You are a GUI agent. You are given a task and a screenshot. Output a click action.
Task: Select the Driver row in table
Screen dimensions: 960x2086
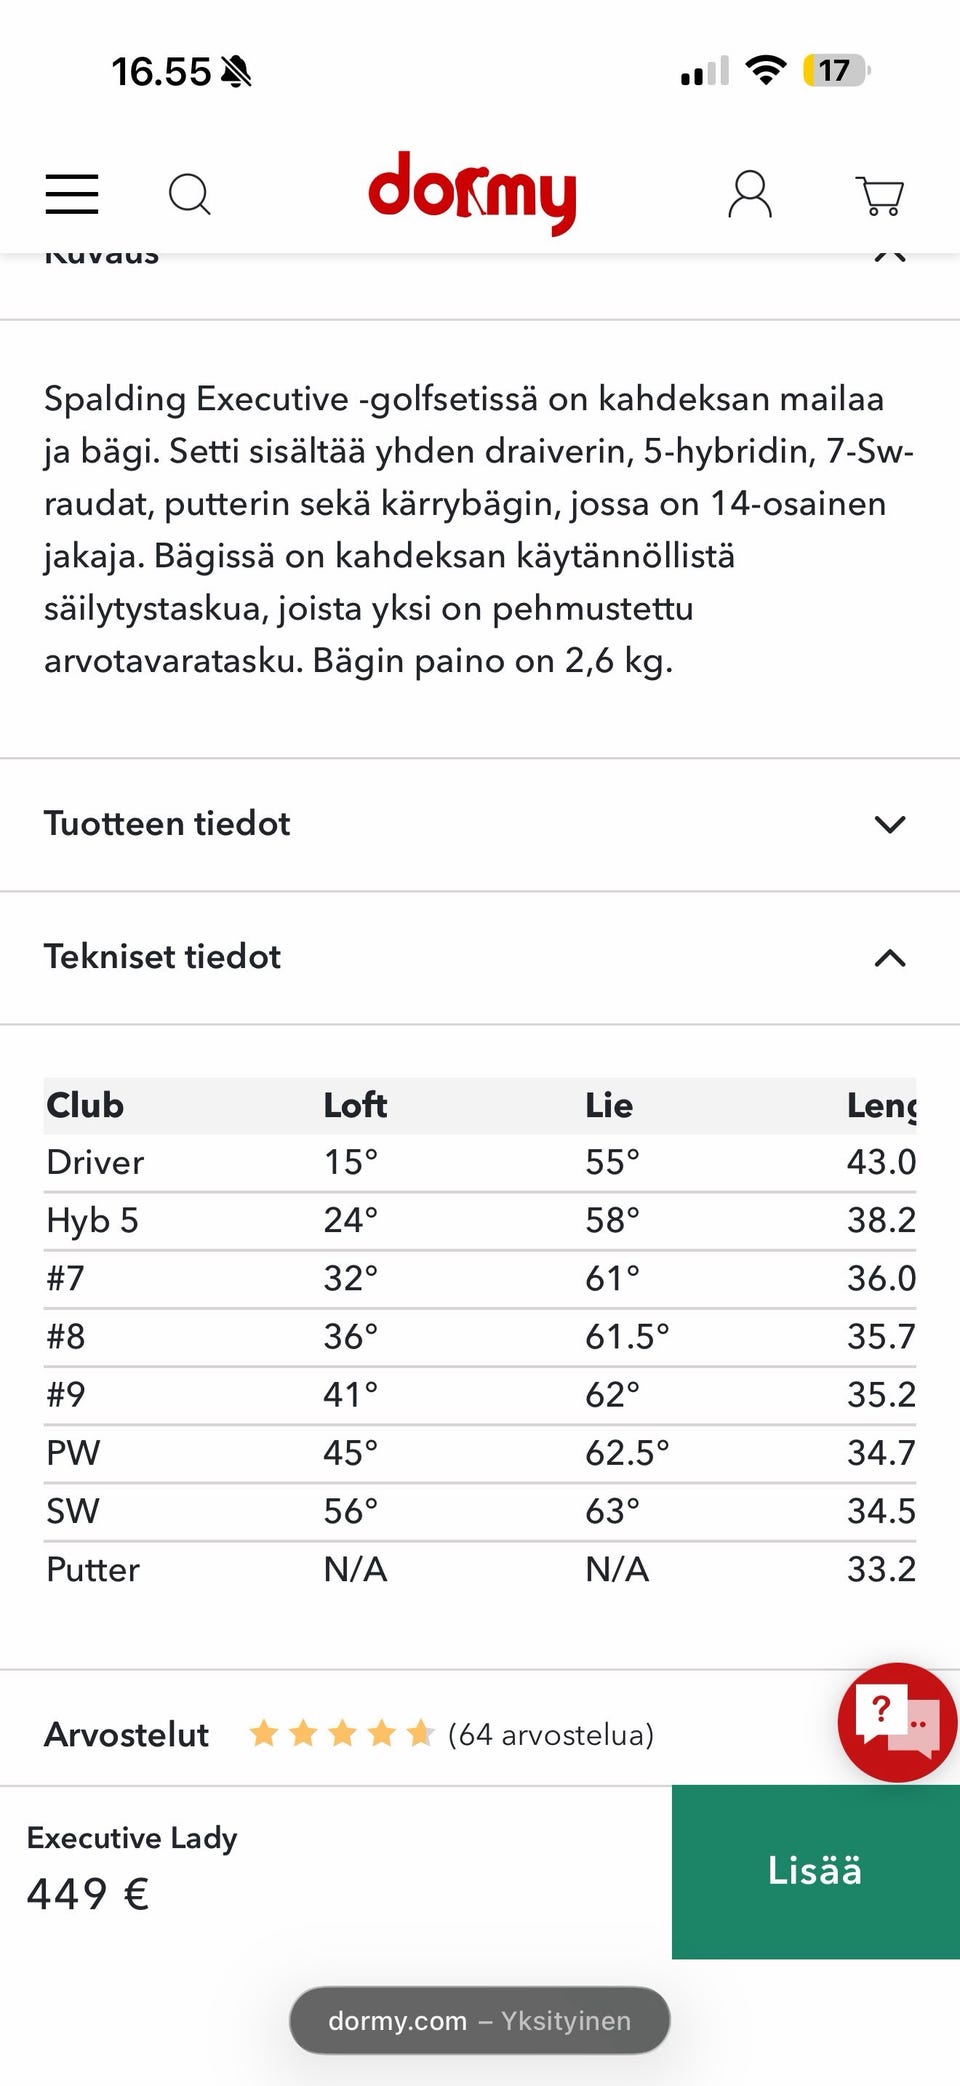click(96, 1162)
